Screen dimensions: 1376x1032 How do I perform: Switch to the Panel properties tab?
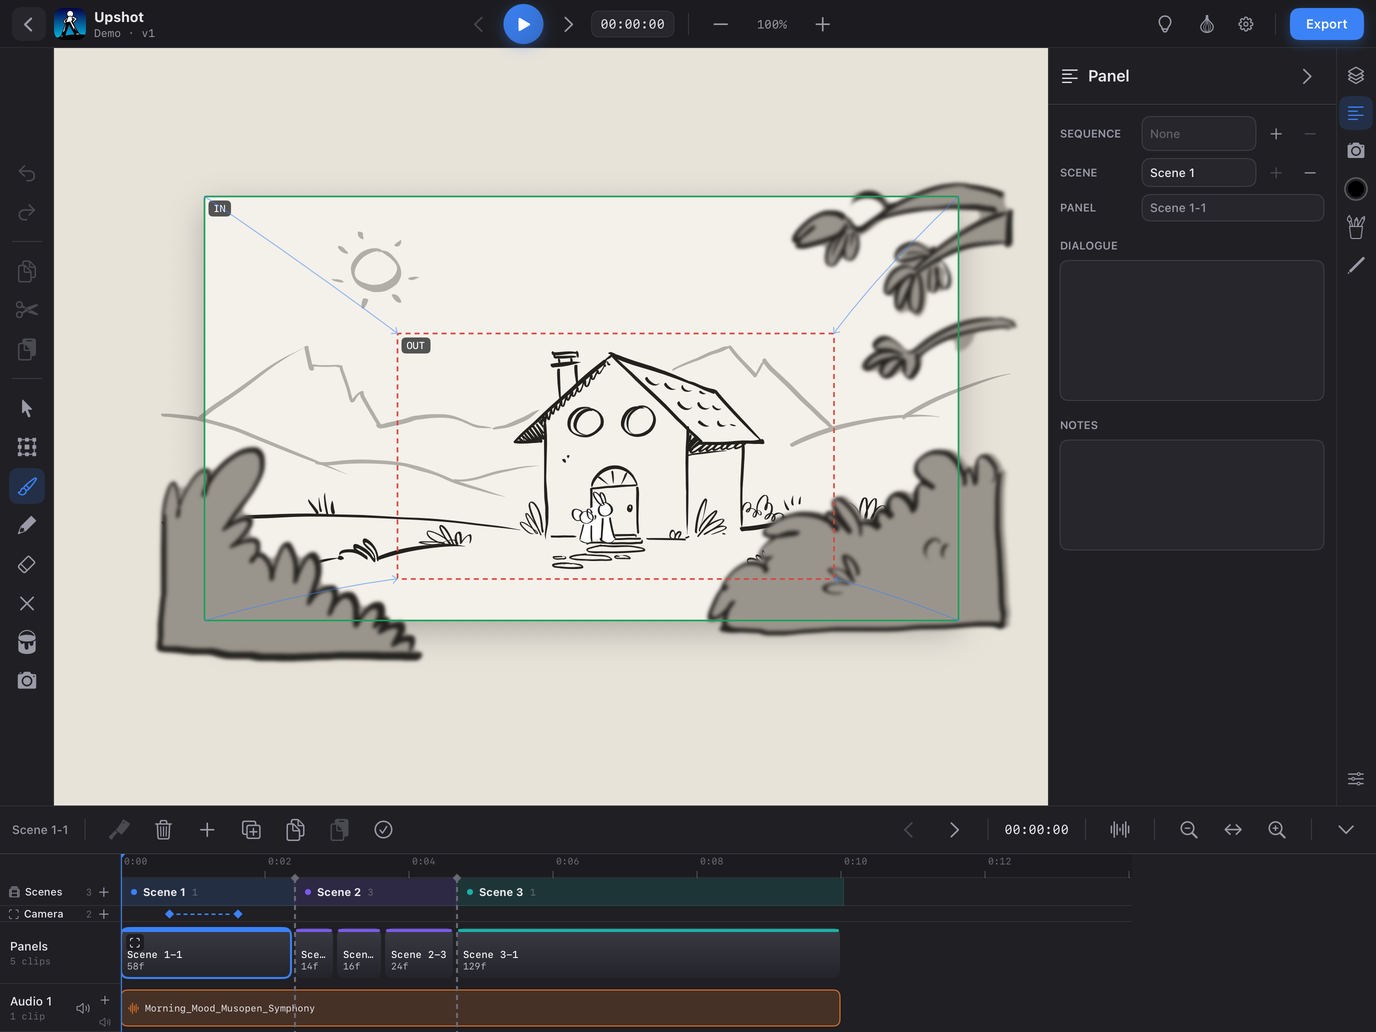[1356, 113]
